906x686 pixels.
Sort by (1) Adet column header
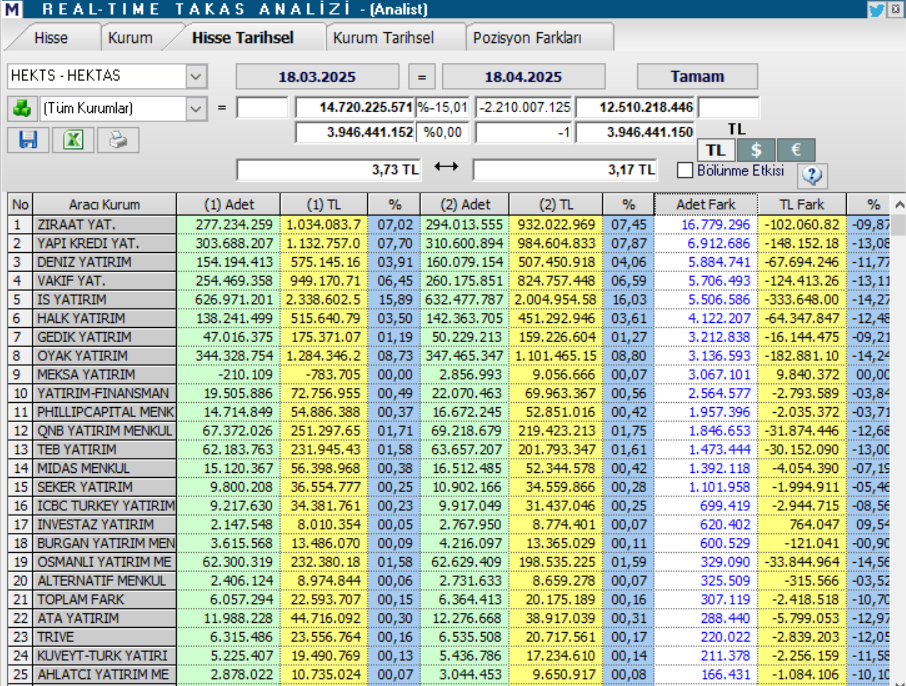pos(229,205)
